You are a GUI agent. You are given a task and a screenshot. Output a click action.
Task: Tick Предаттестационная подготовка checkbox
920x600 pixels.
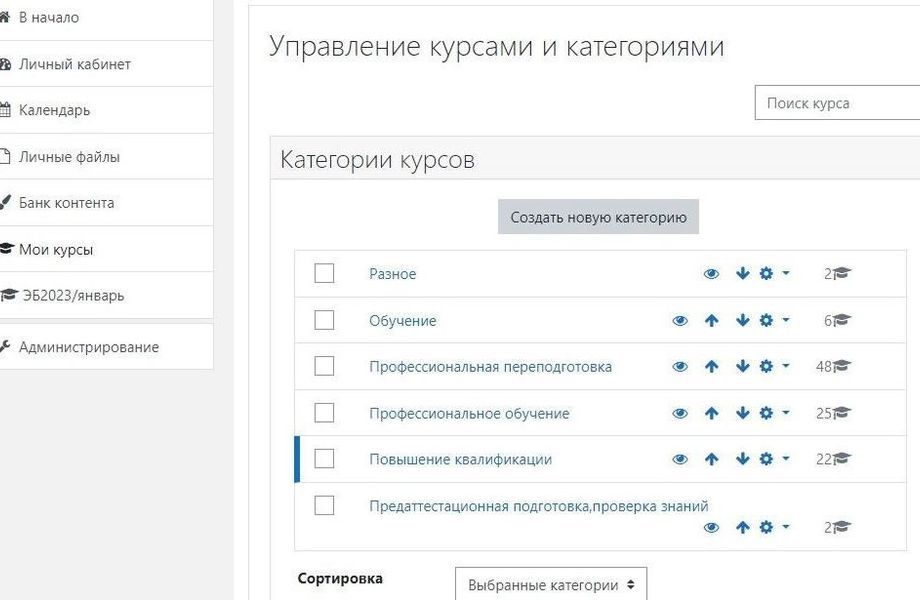tap(324, 505)
